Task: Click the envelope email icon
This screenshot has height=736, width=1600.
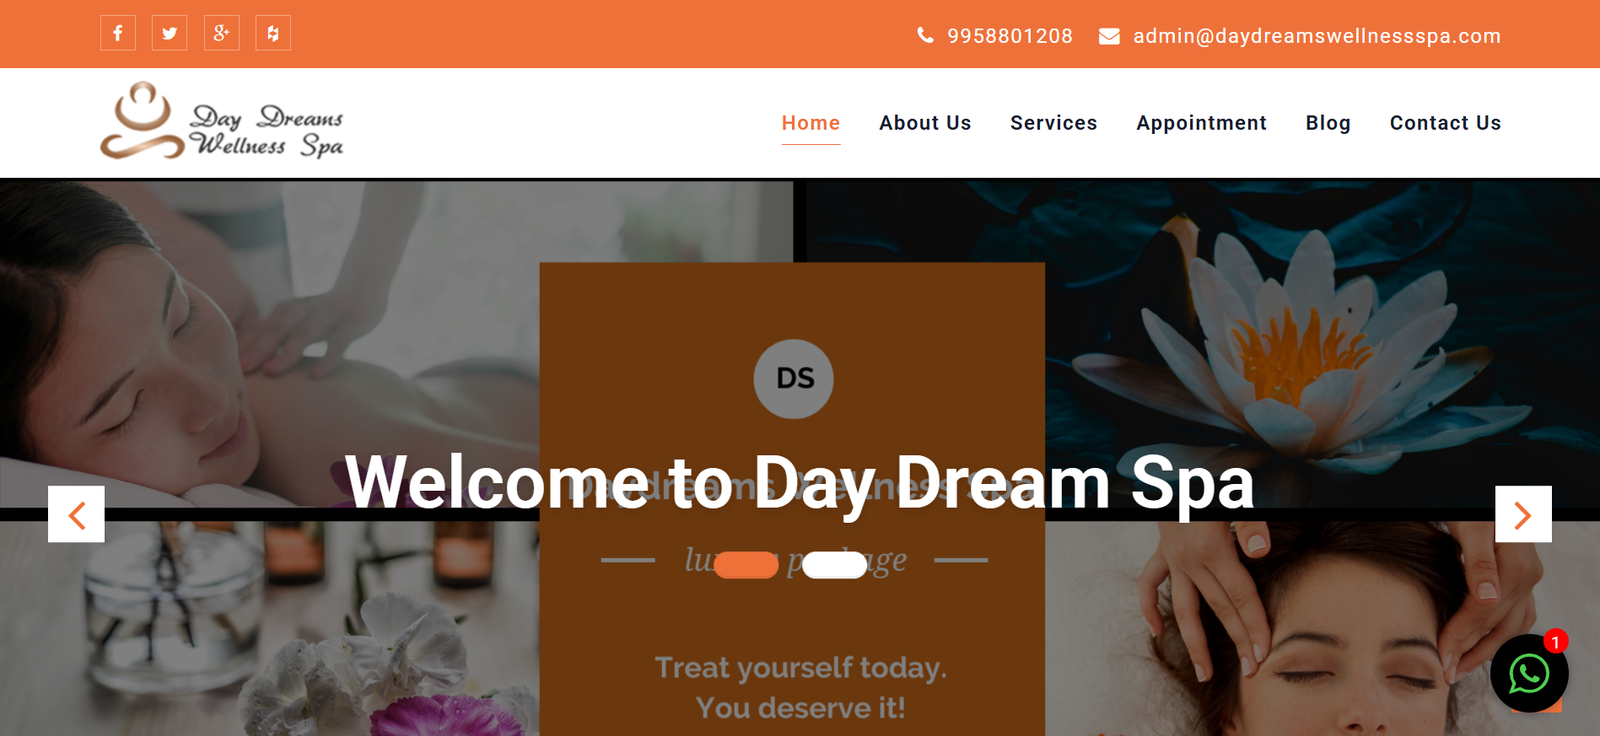Action: 1109,36
